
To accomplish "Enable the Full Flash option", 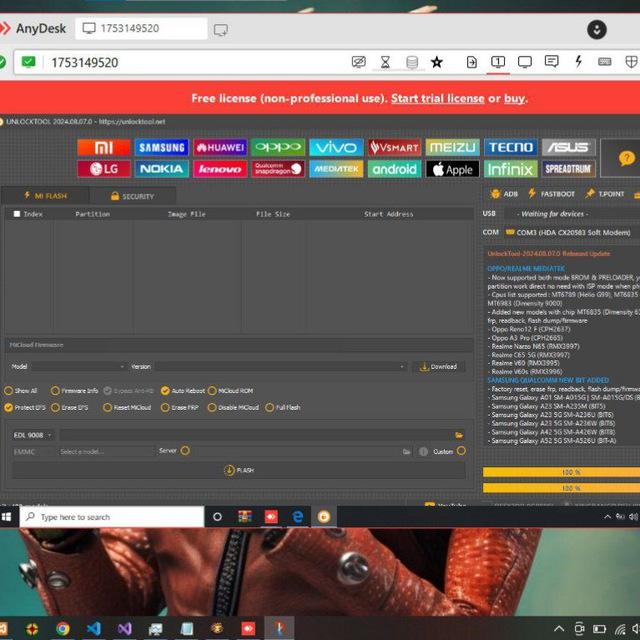I will [283, 407].
